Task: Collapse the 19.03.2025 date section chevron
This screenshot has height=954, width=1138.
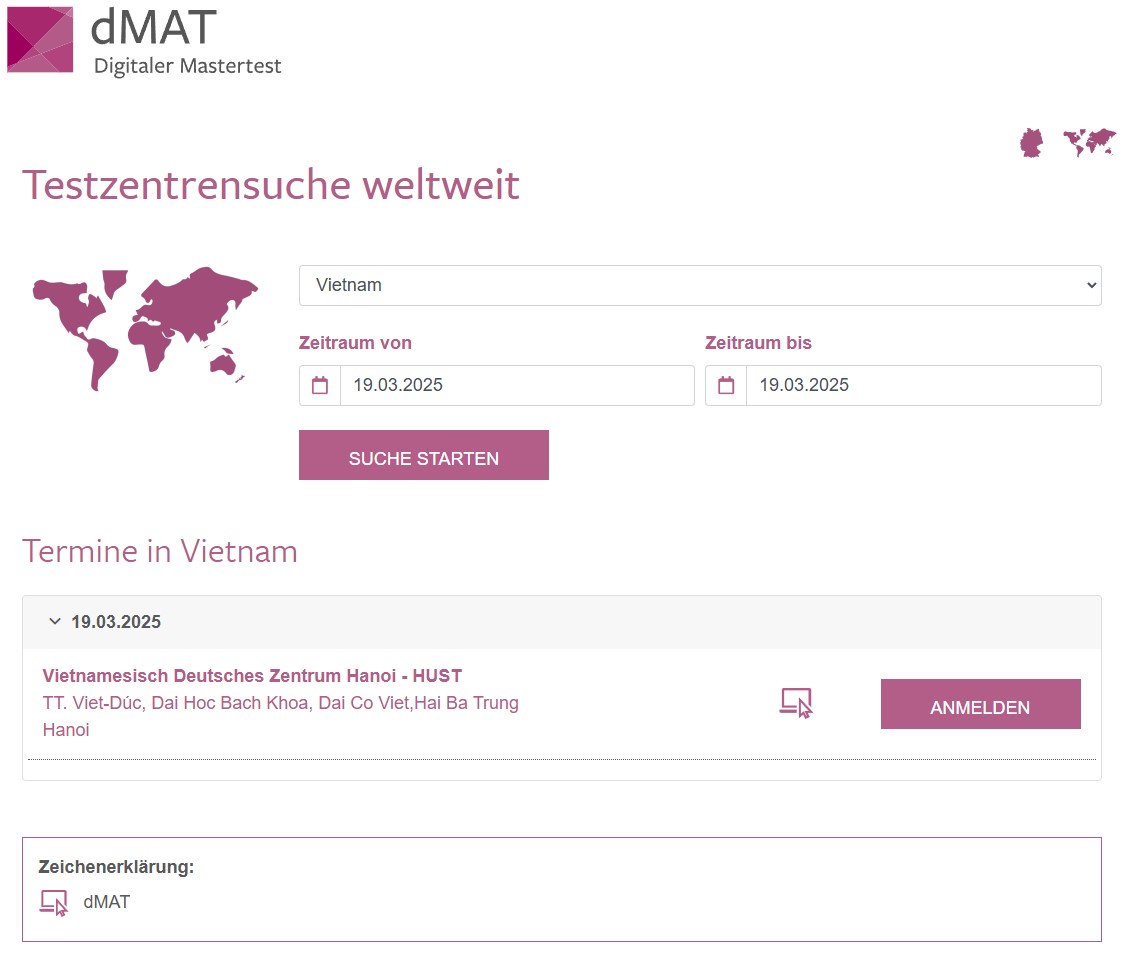Action: click(55, 622)
